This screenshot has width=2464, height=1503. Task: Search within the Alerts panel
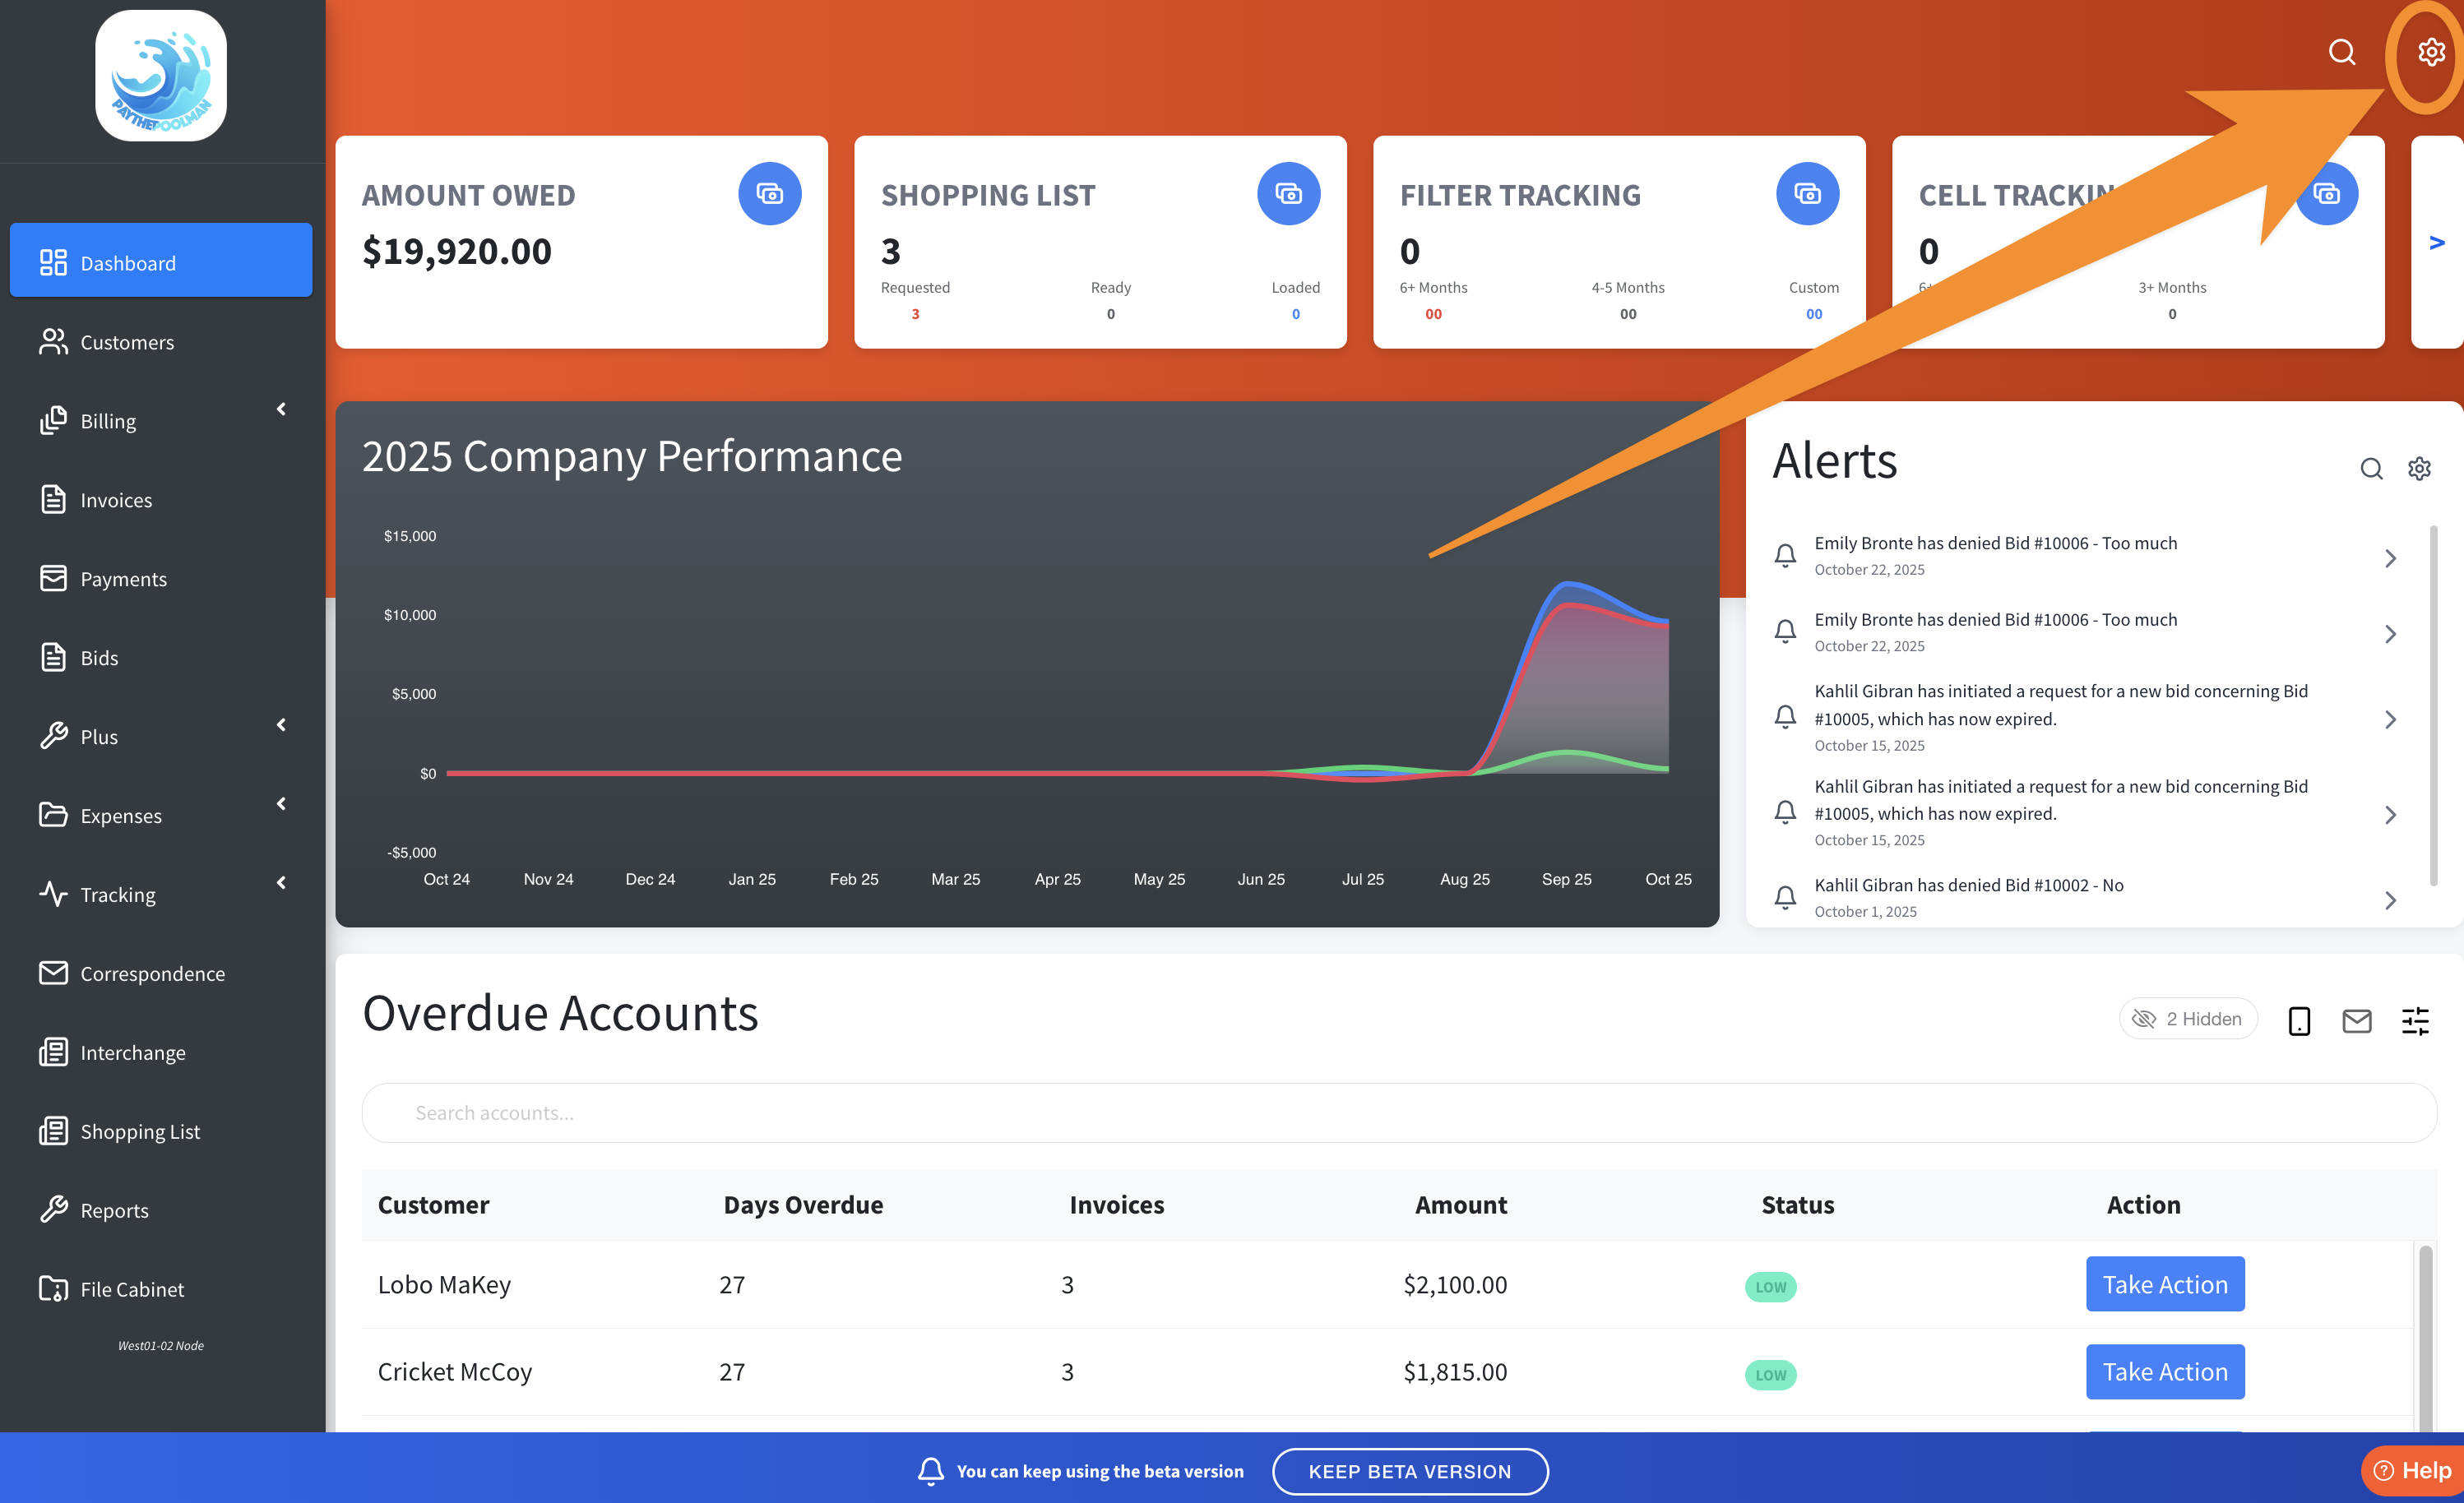[x=2370, y=468]
